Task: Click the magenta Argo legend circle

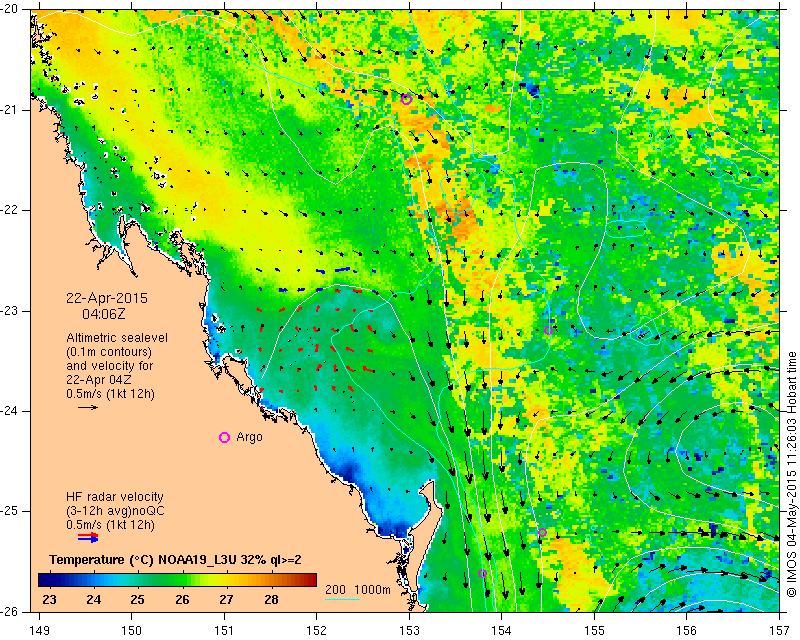Action: coord(224,437)
